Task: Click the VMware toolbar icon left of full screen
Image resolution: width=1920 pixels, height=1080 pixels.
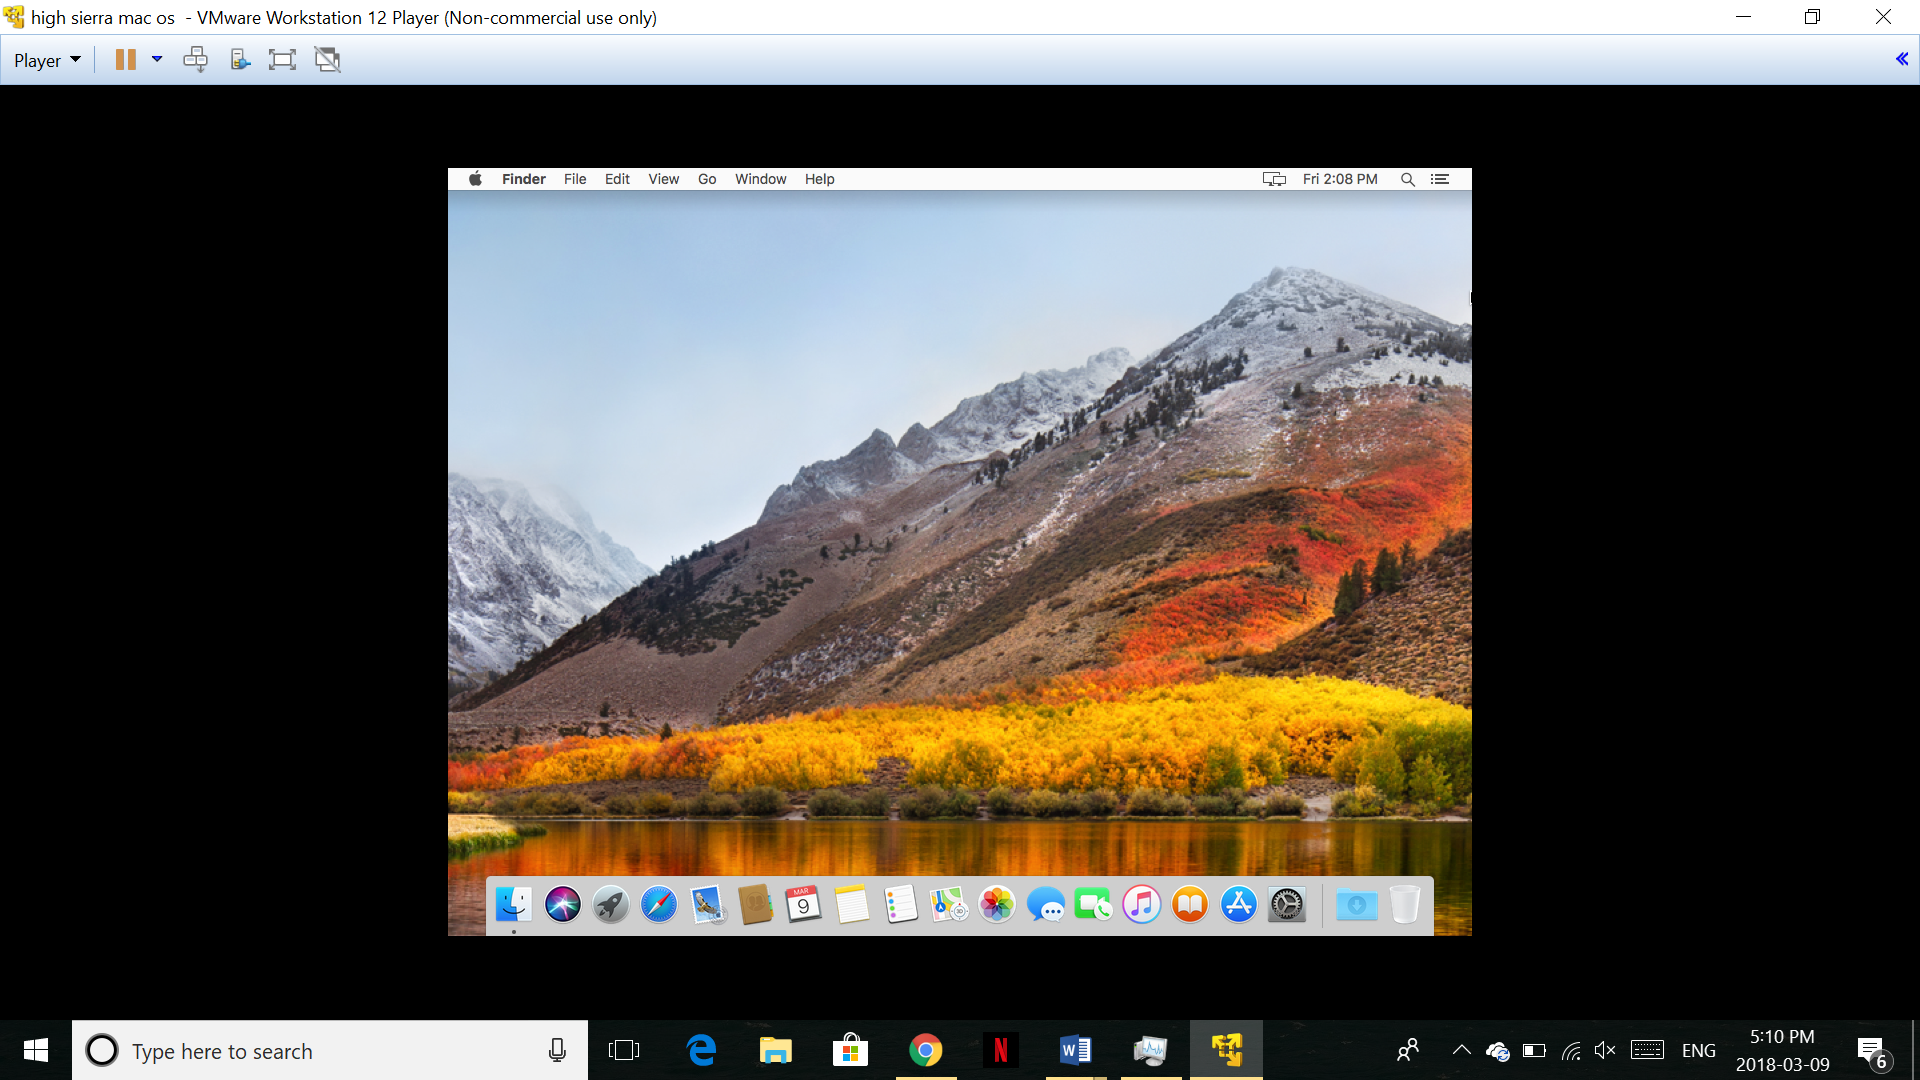Action: pos(240,60)
